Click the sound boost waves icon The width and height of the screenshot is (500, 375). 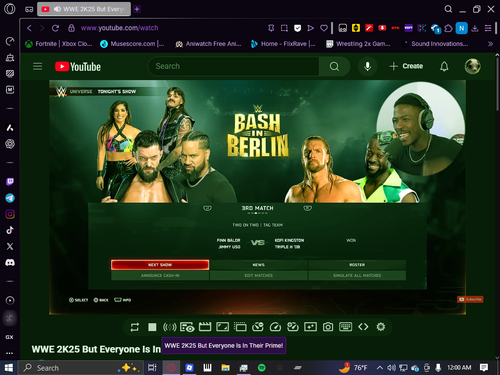pyautogui.click(x=169, y=327)
